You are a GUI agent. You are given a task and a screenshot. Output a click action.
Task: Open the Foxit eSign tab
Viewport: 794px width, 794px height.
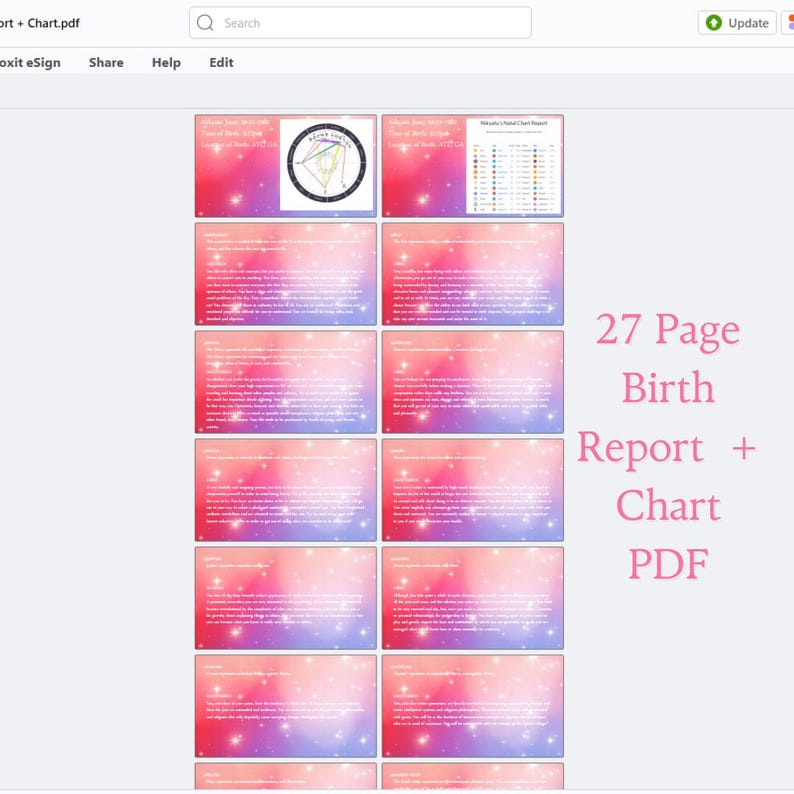30,62
